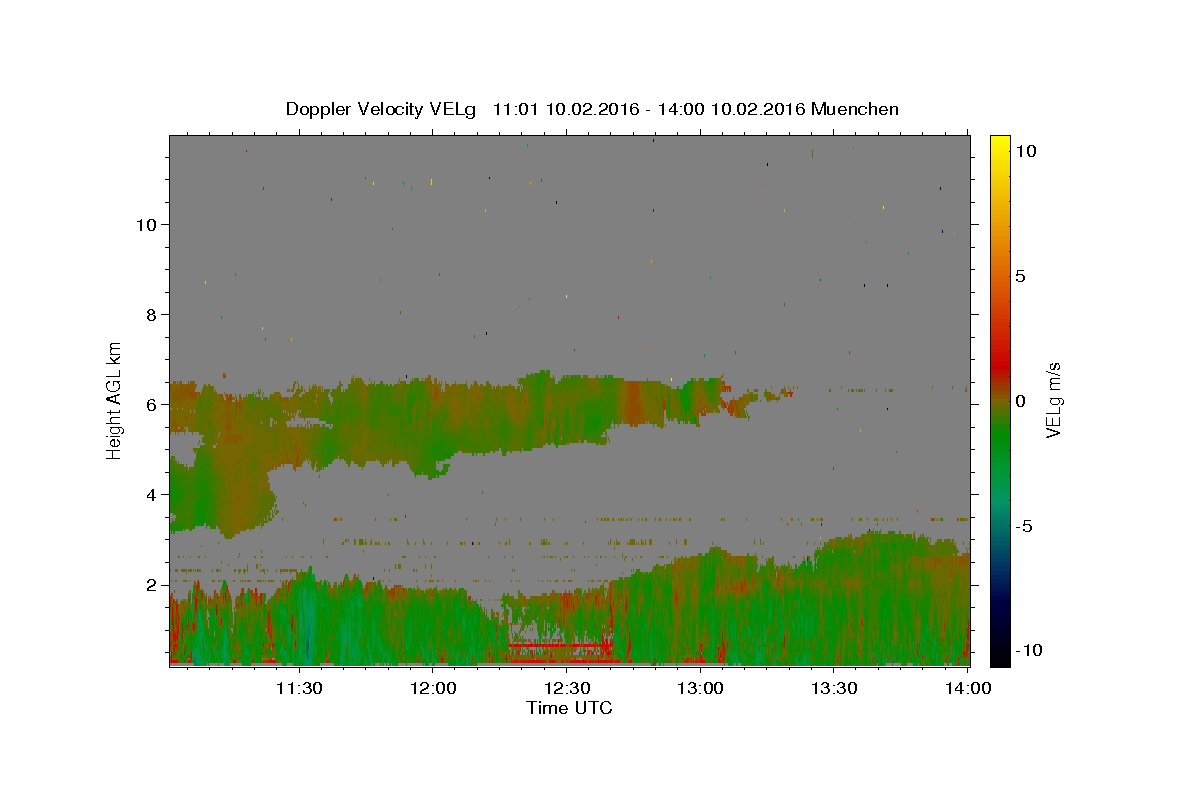The height and width of the screenshot is (800, 1200).
Task: Click the black bottom of the color bar
Action: pos(999,658)
